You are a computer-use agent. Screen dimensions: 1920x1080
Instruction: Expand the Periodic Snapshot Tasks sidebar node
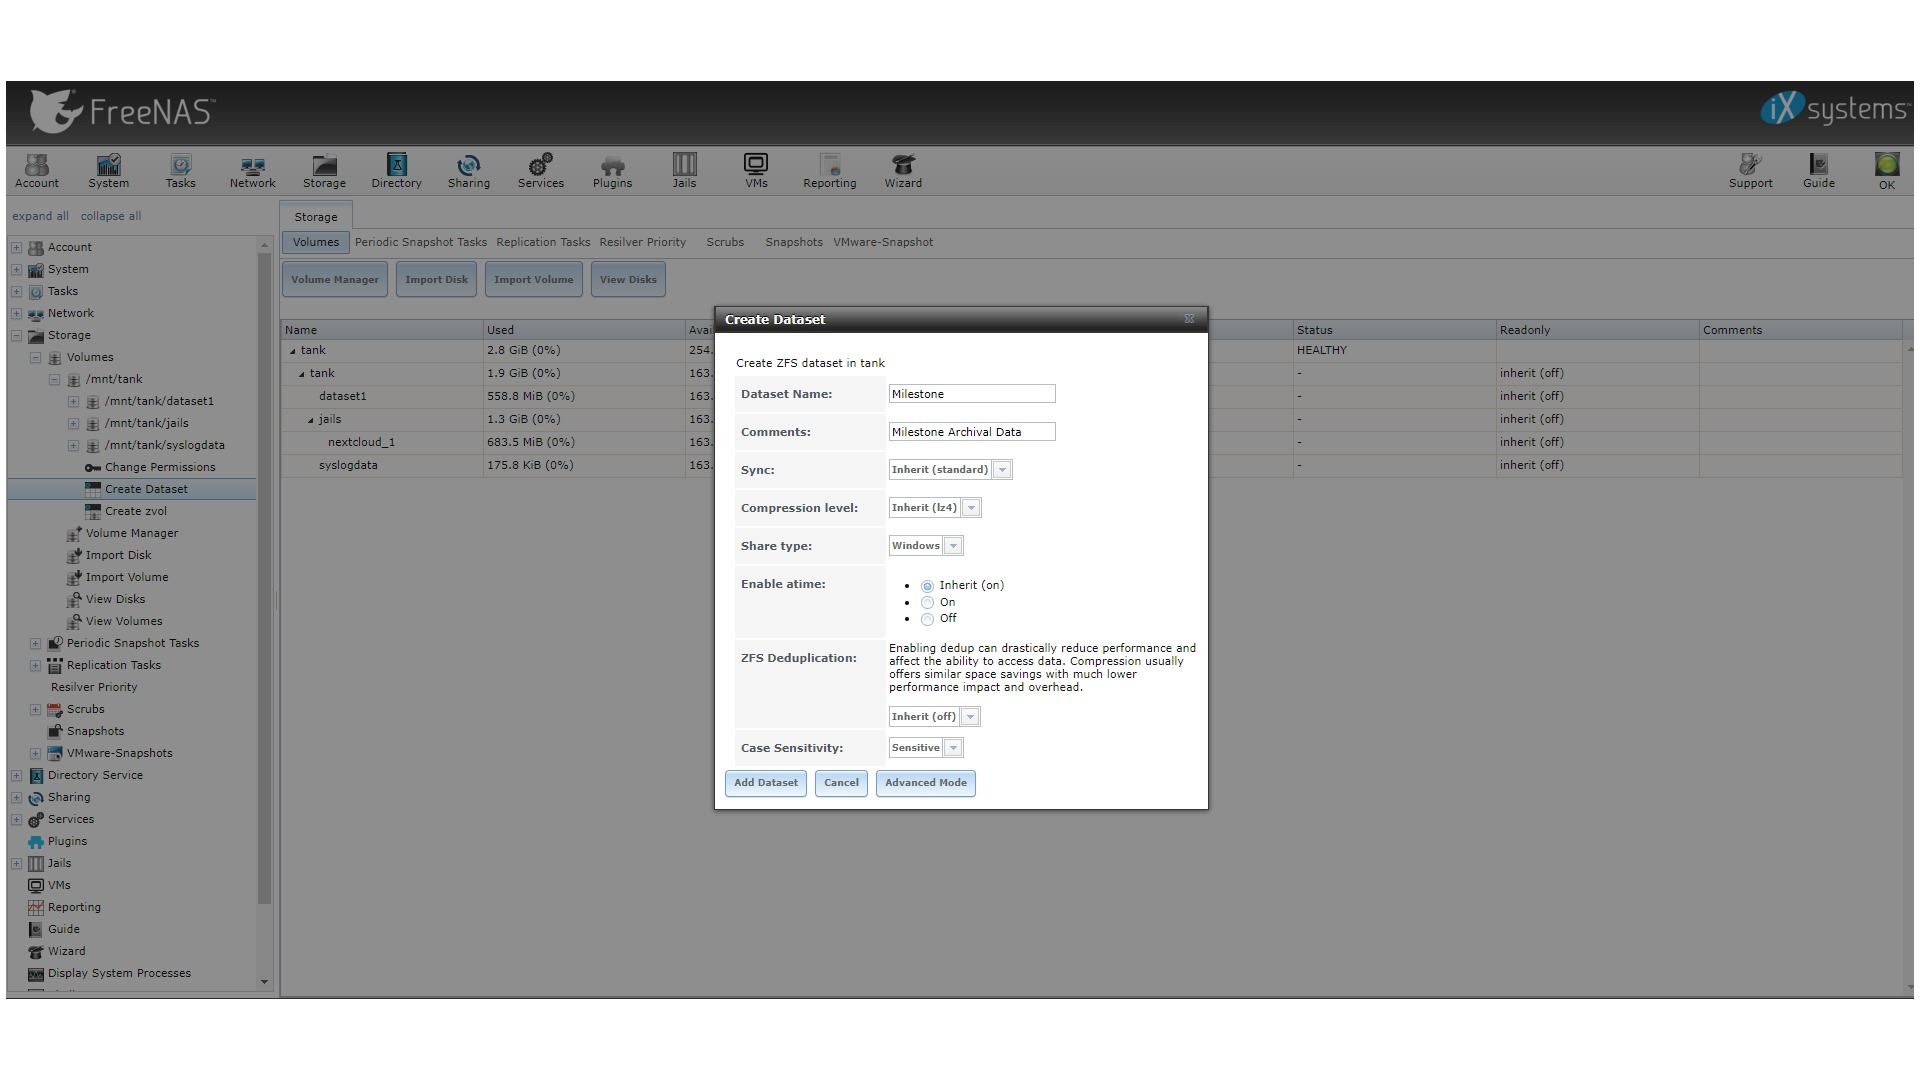pos(35,643)
